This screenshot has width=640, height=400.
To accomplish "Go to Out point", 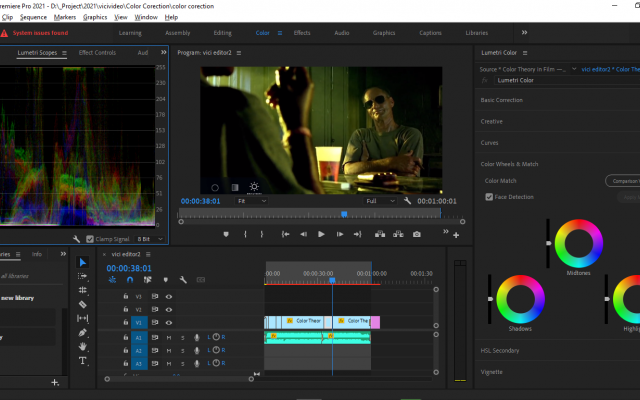I will point(358,234).
